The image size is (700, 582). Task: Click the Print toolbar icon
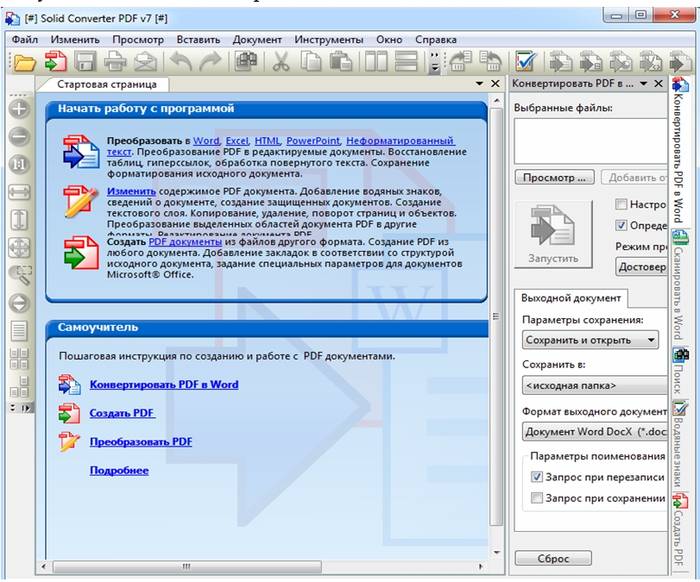tap(115, 61)
